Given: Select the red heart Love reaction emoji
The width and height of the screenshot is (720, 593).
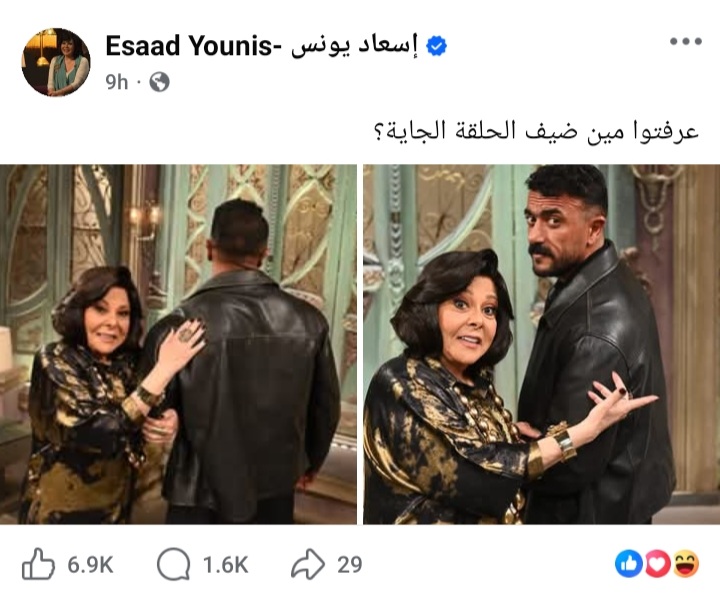Looking at the screenshot, I should [657, 564].
